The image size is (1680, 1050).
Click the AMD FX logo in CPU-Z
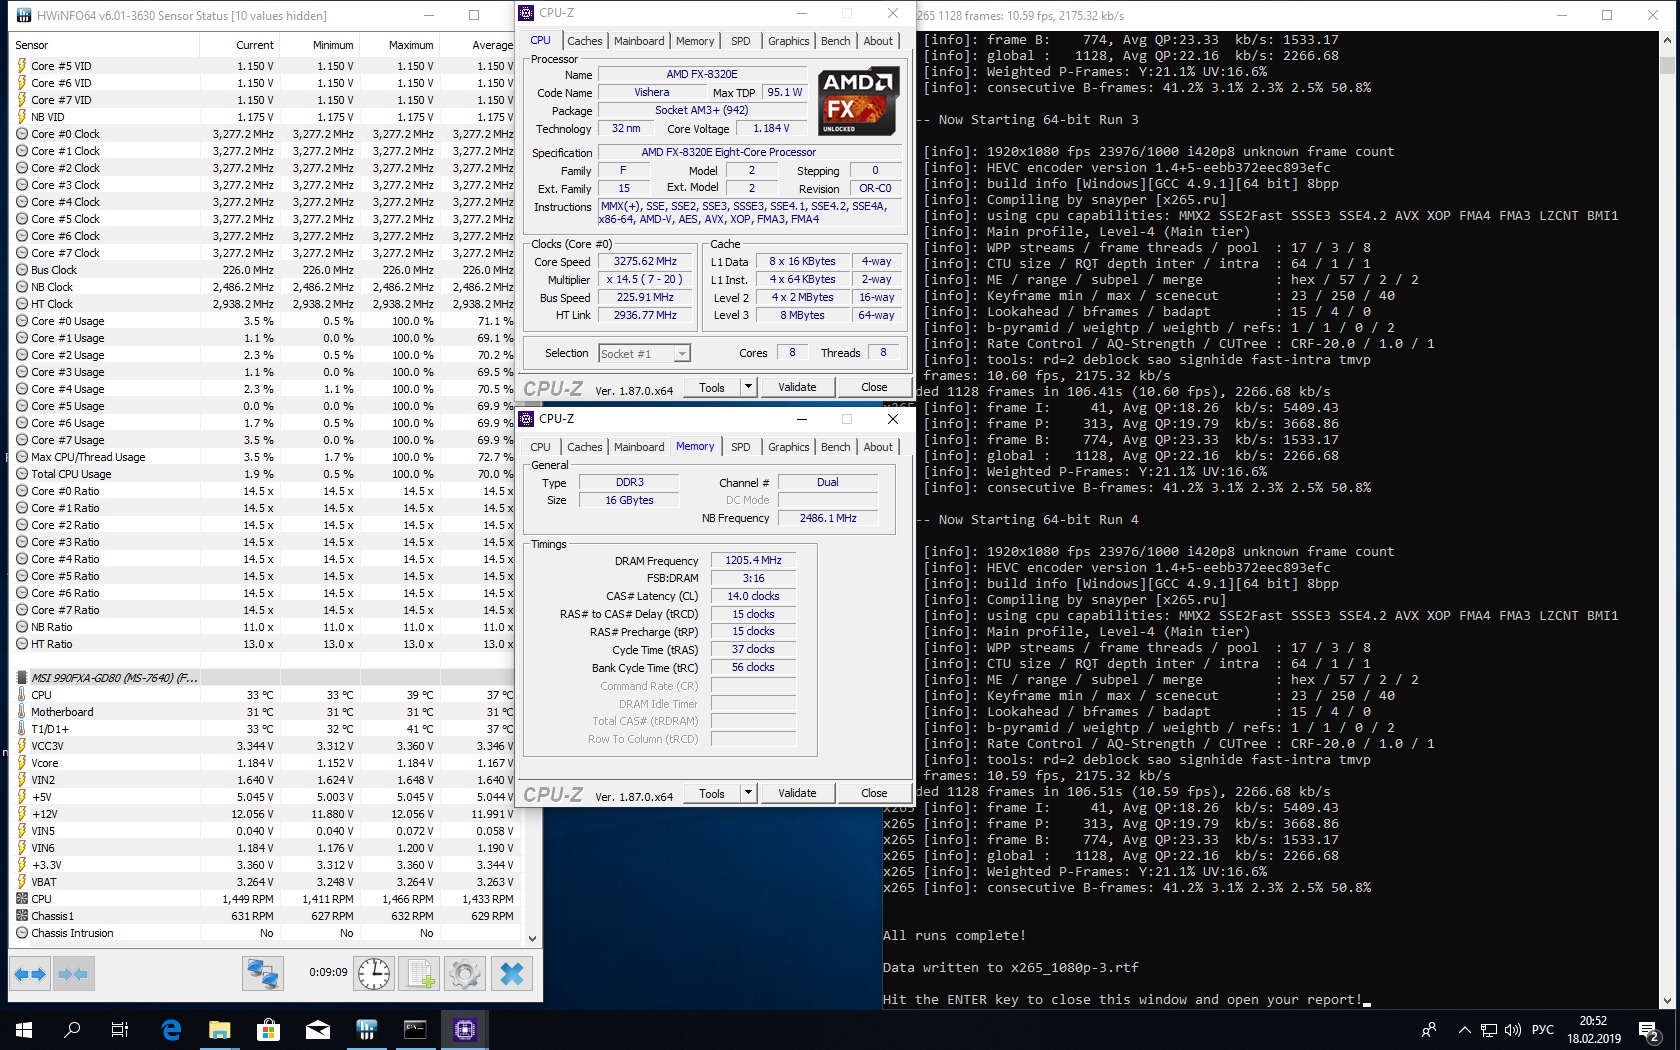857,102
